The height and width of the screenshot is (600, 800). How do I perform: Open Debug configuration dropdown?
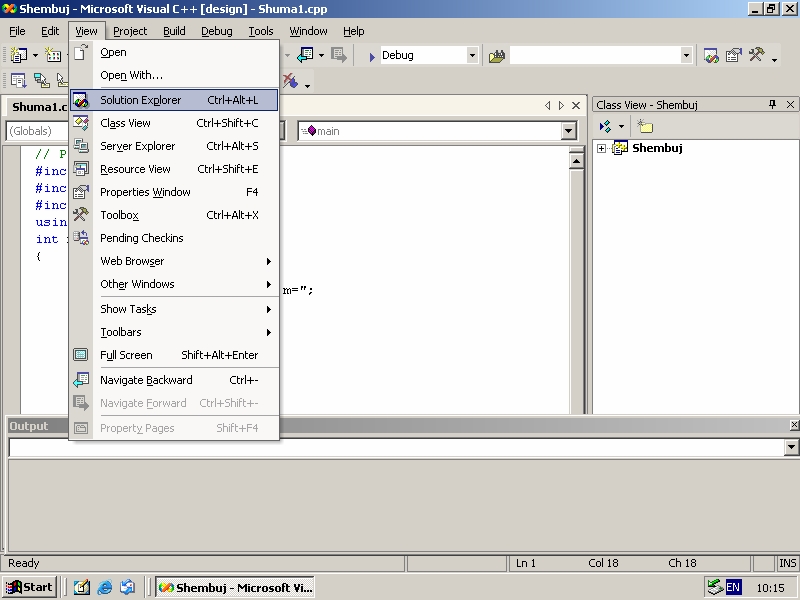point(472,55)
